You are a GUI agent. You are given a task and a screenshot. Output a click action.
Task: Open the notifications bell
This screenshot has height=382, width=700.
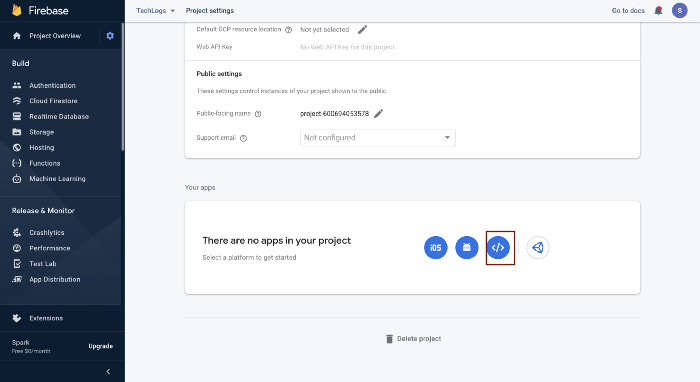click(658, 10)
